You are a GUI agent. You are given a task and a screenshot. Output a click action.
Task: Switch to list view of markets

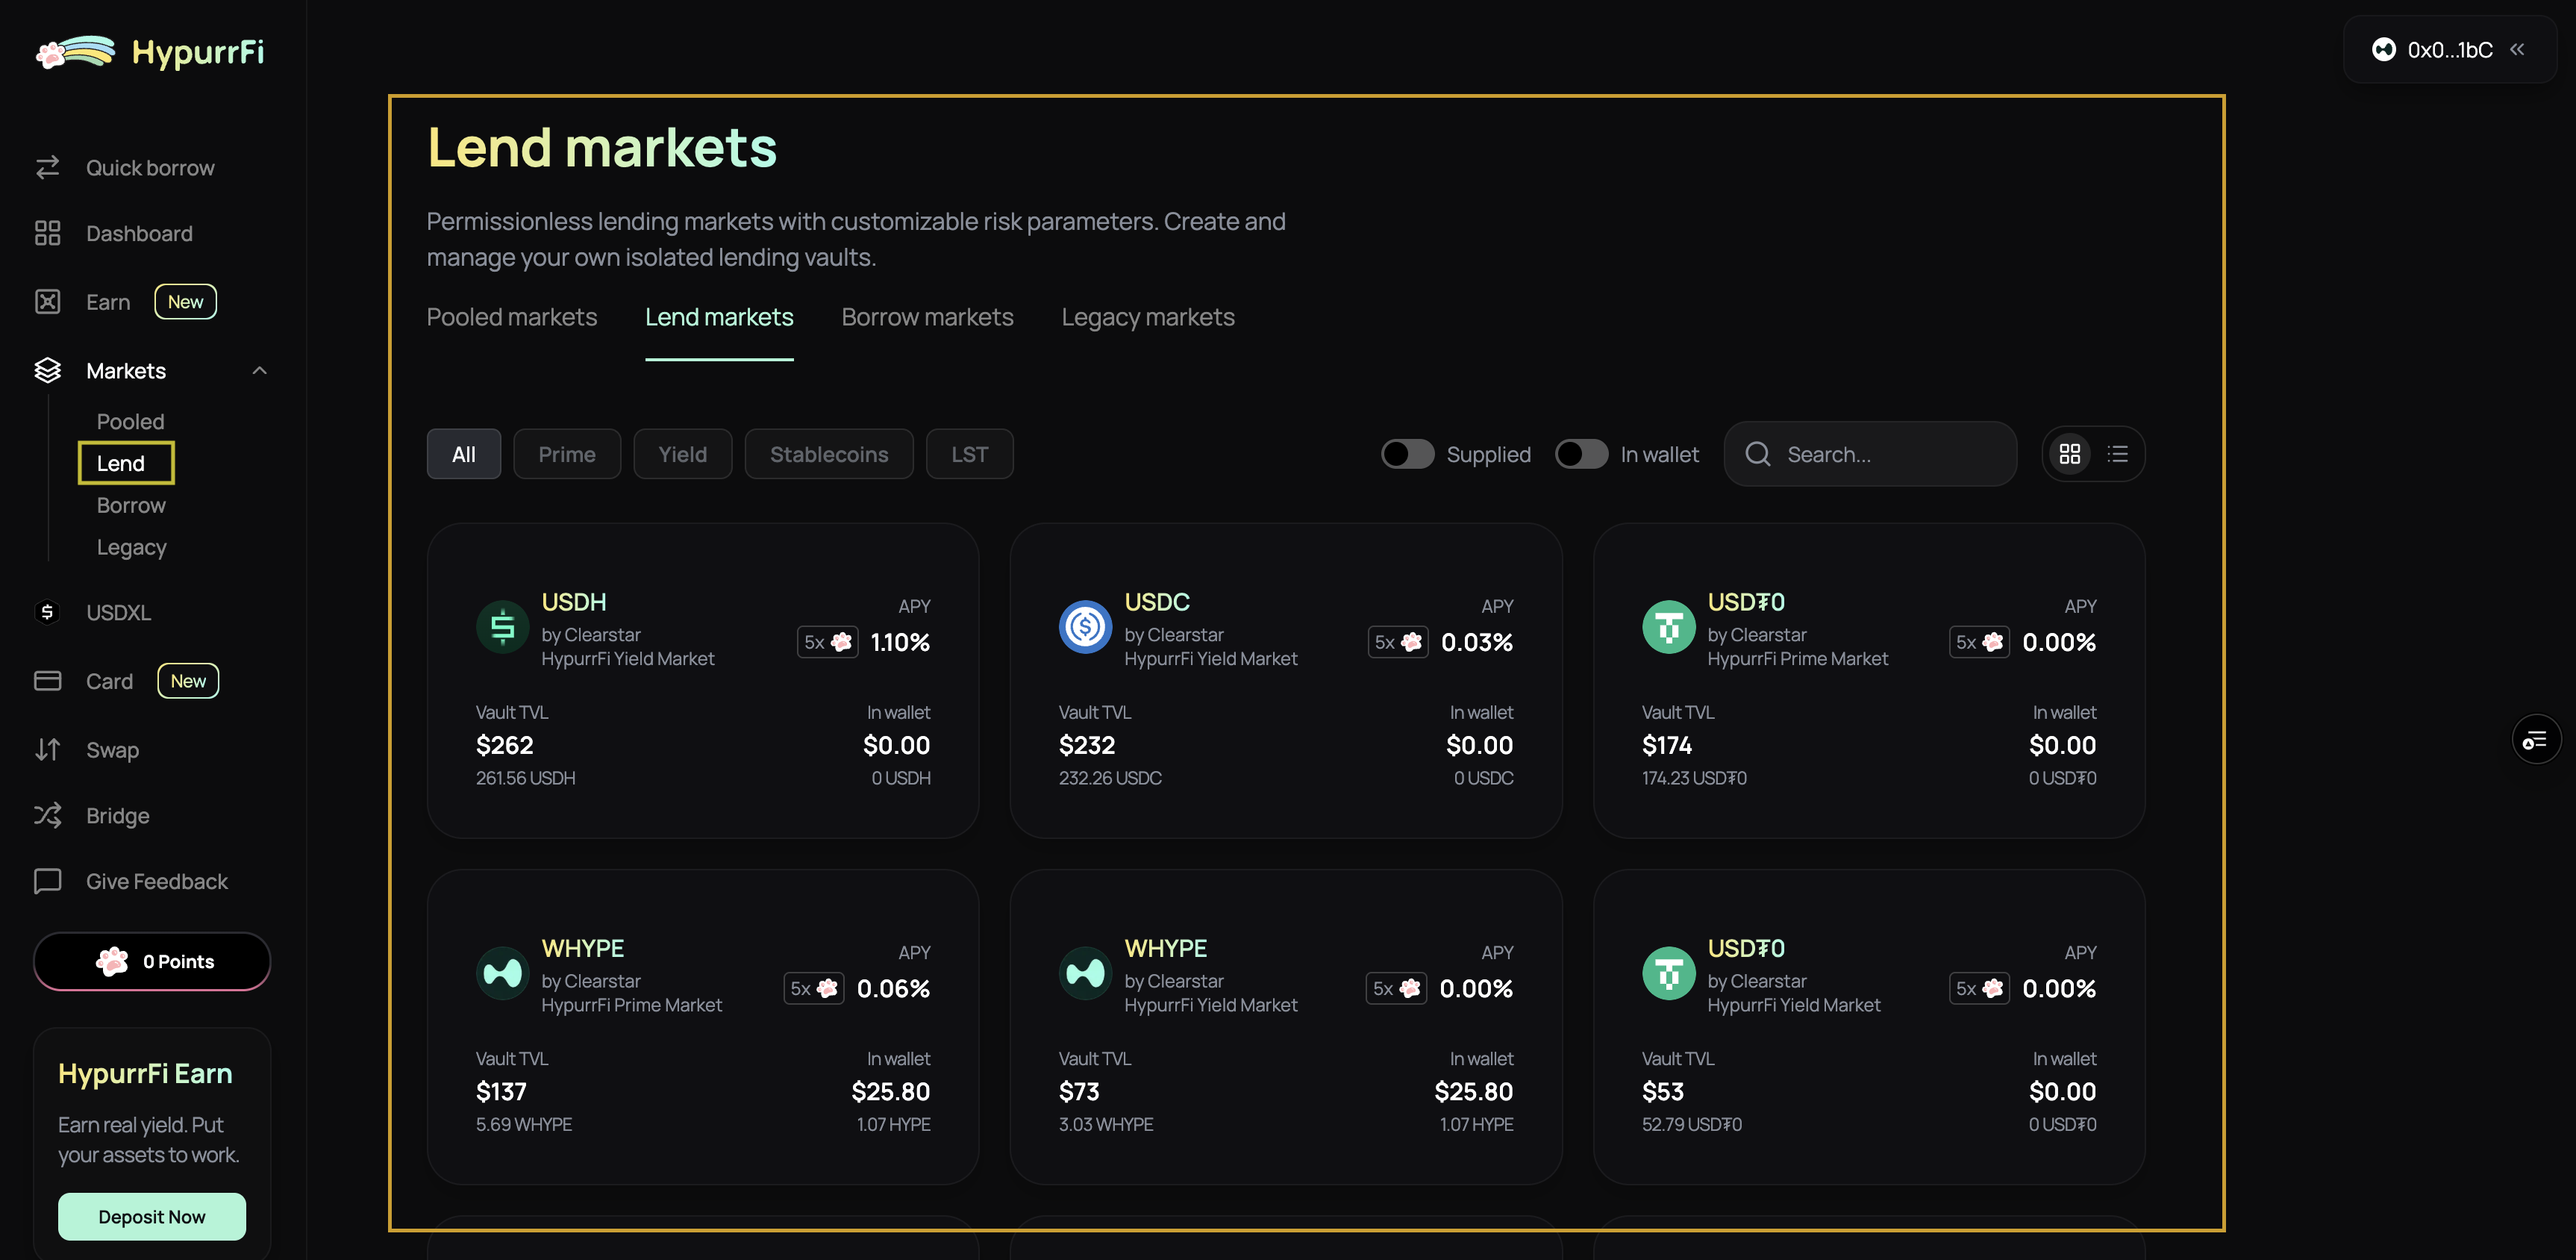[x=2118, y=453]
